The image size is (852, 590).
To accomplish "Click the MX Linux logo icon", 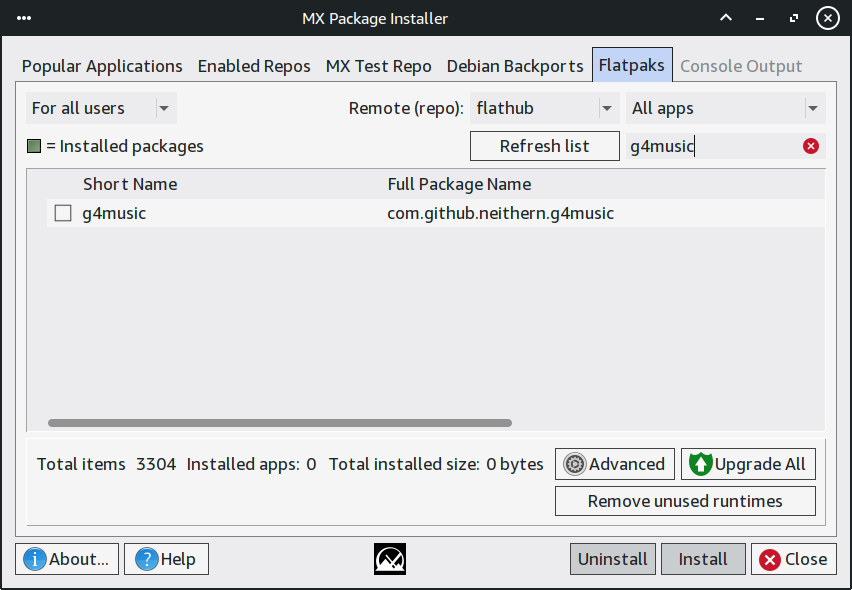I will (x=389, y=559).
